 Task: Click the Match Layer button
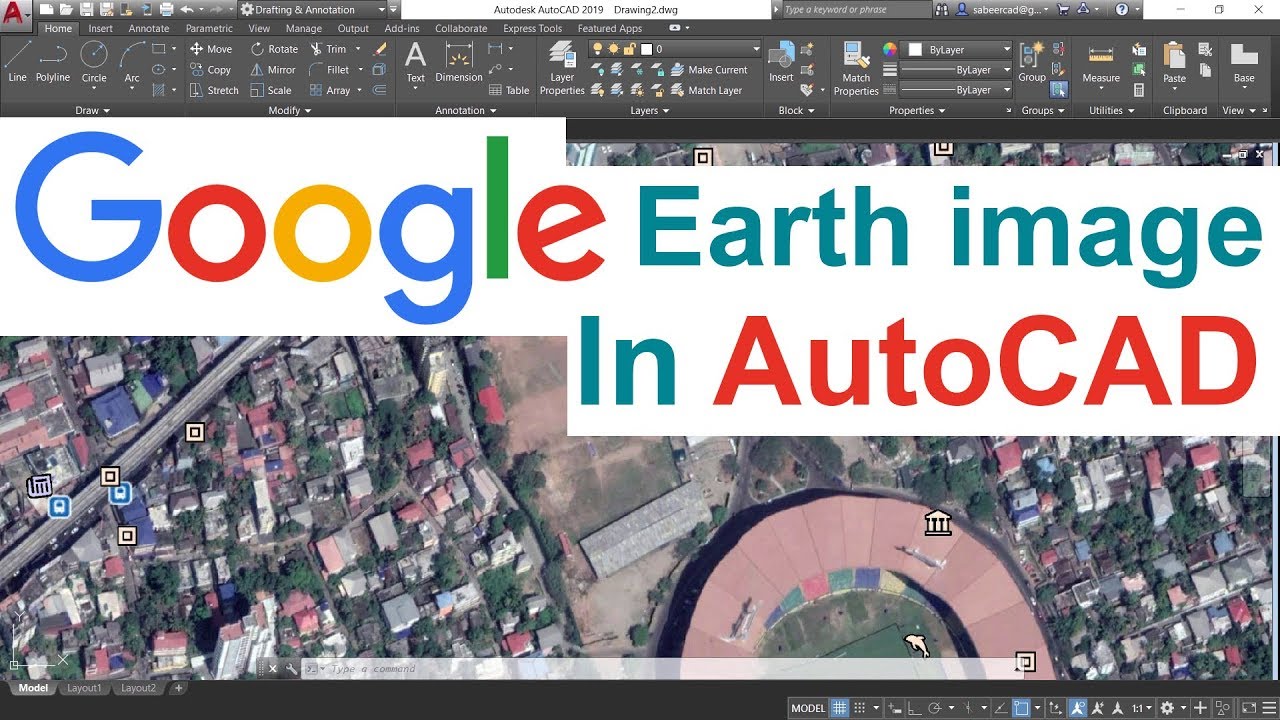[x=706, y=90]
